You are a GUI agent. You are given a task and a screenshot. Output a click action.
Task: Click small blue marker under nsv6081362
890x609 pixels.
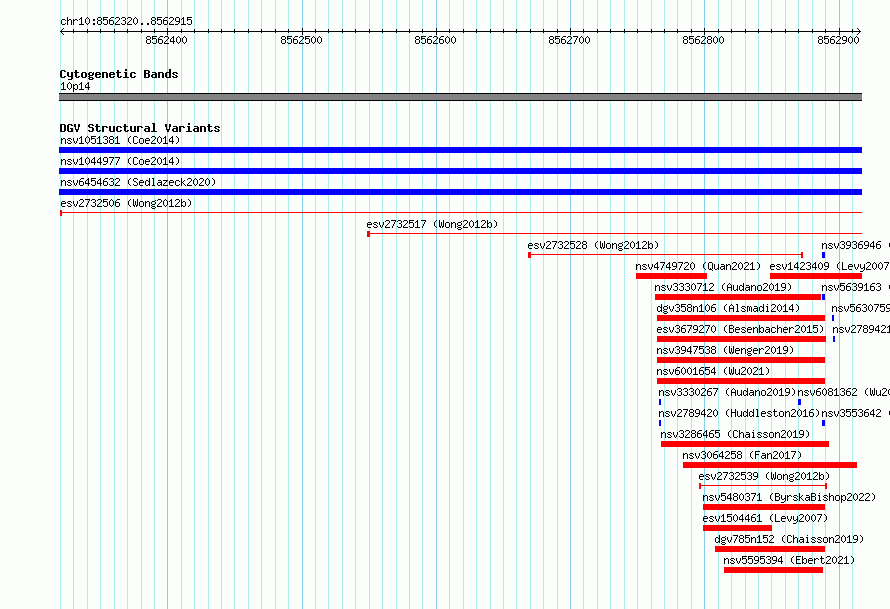(x=799, y=402)
